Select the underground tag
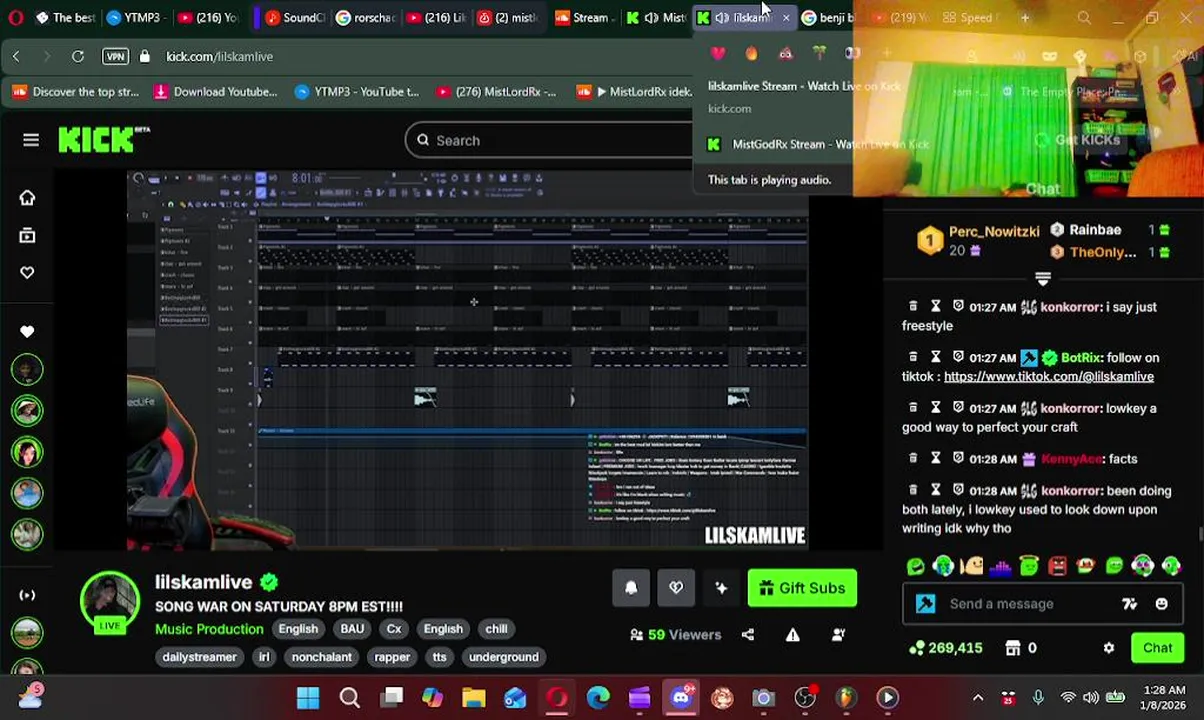 [503, 657]
